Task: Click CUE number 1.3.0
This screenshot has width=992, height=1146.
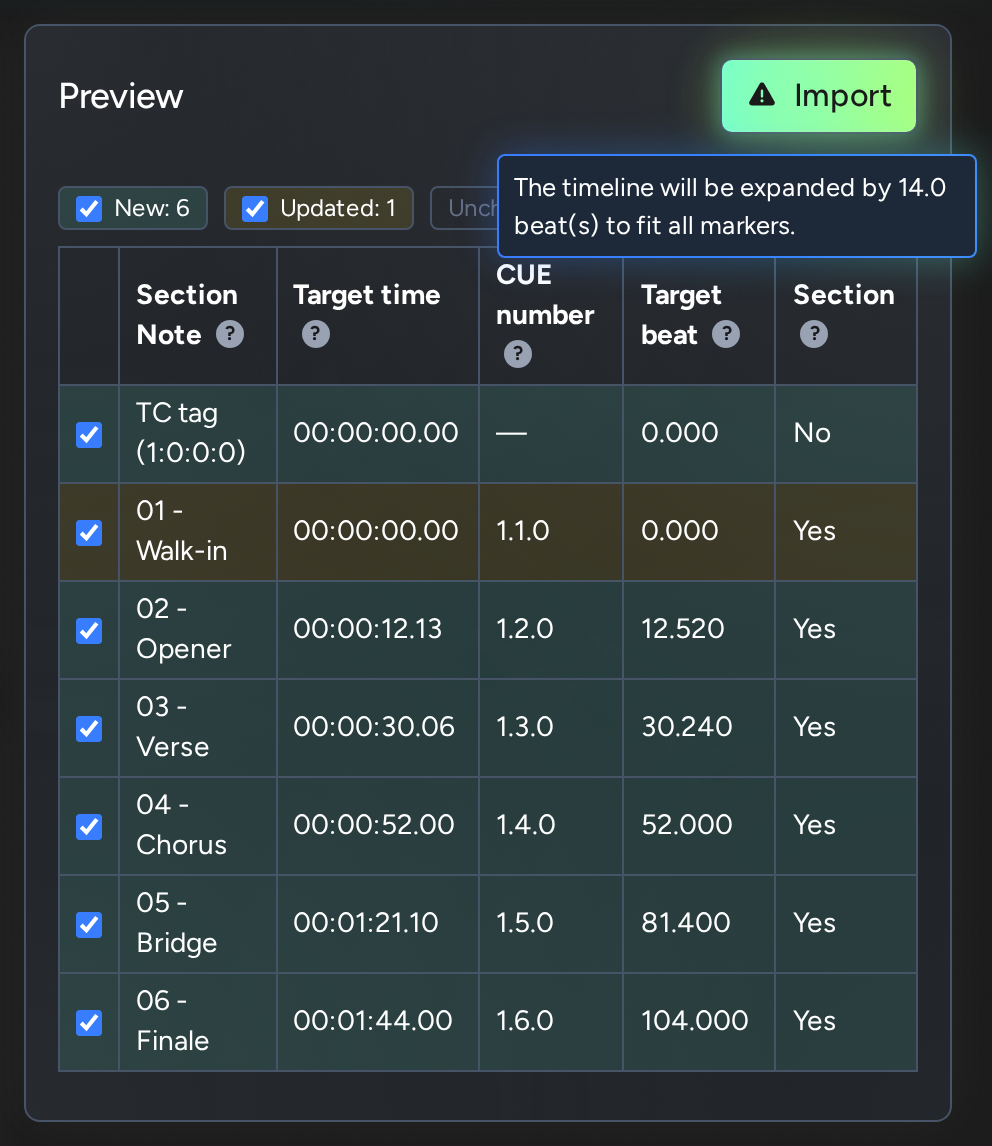Action: pyautogui.click(x=525, y=726)
